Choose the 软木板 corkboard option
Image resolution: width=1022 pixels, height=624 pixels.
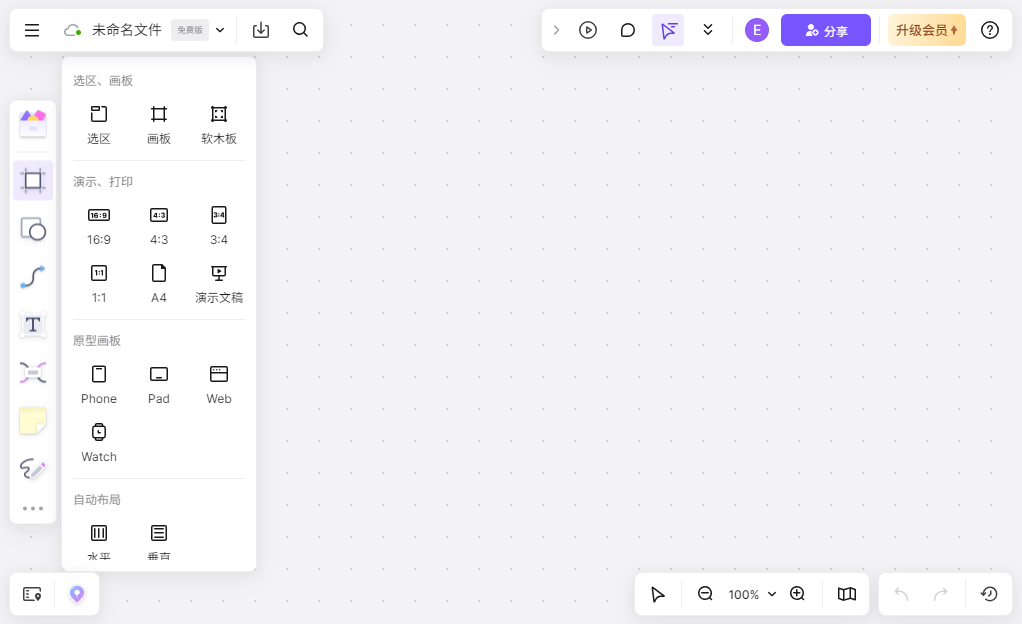[x=219, y=125]
